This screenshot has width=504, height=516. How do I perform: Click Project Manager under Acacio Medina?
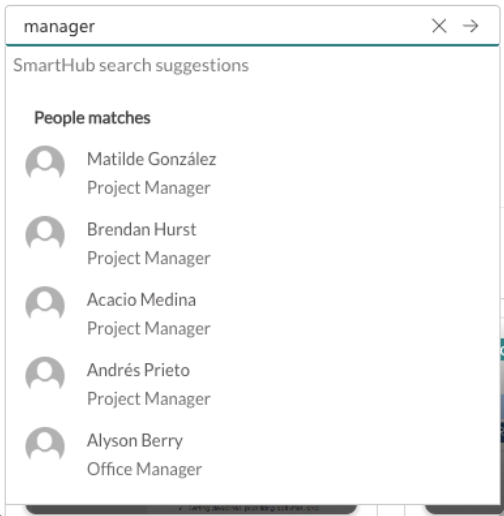149,328
